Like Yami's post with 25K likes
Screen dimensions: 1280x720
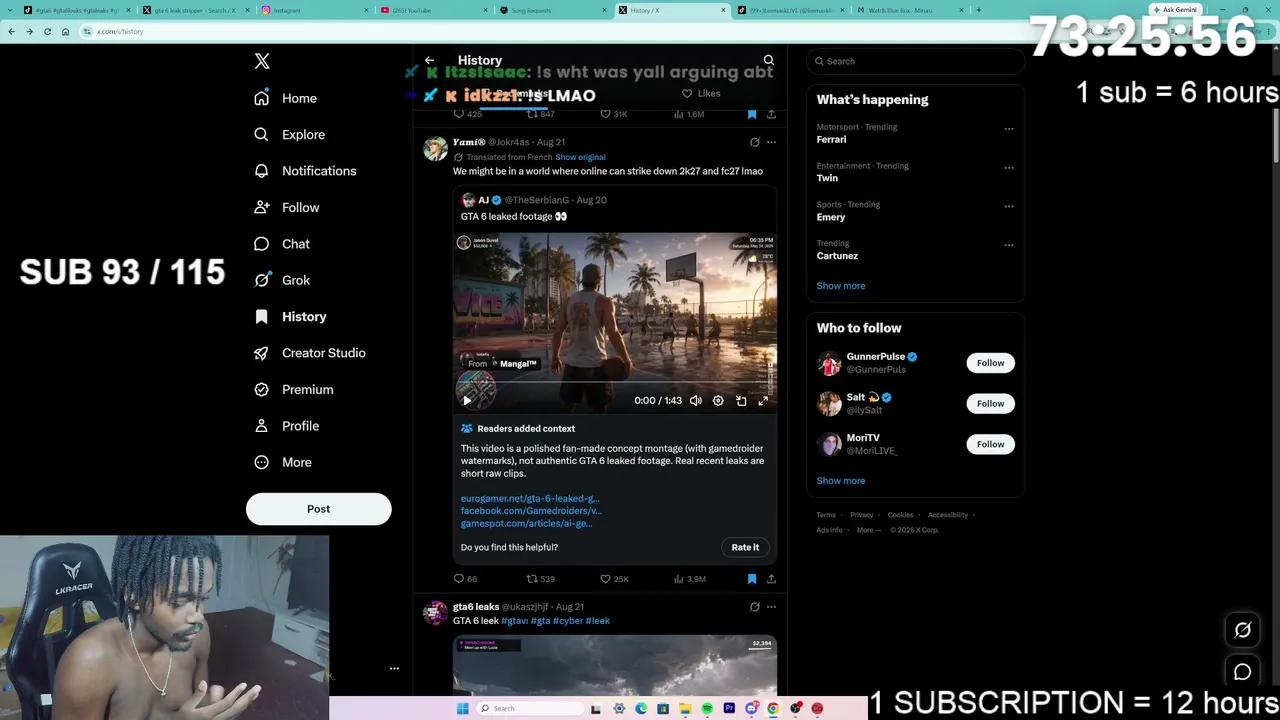click(x=614, y=579)
